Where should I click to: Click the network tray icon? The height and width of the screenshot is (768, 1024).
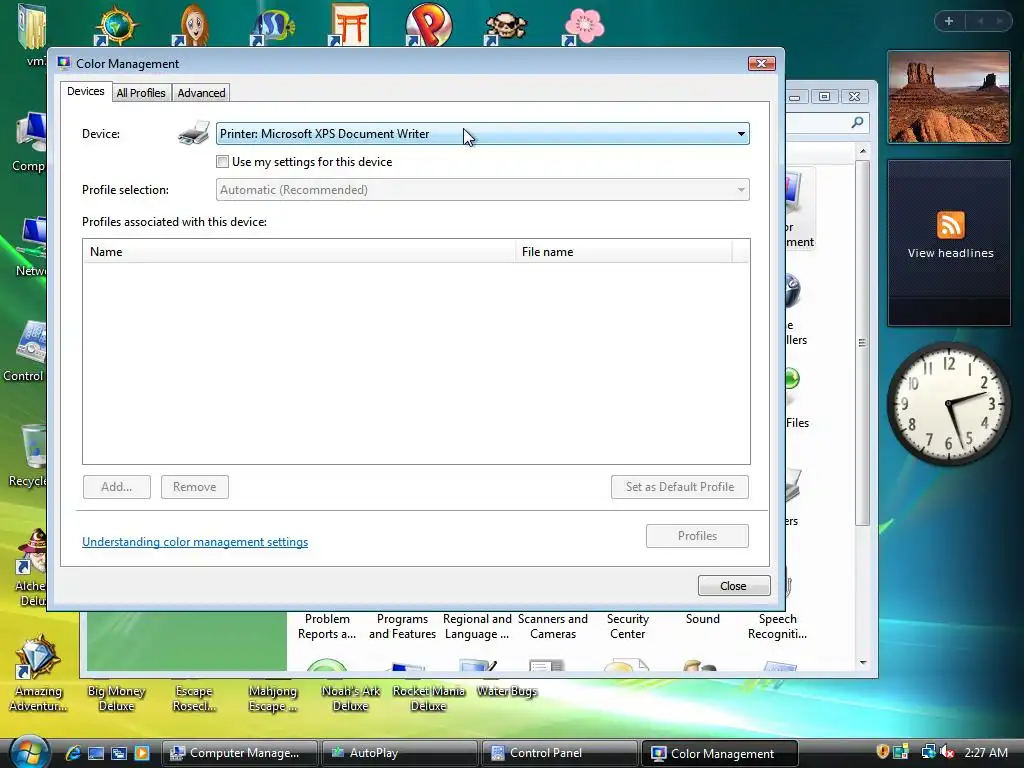pos(928,752)
